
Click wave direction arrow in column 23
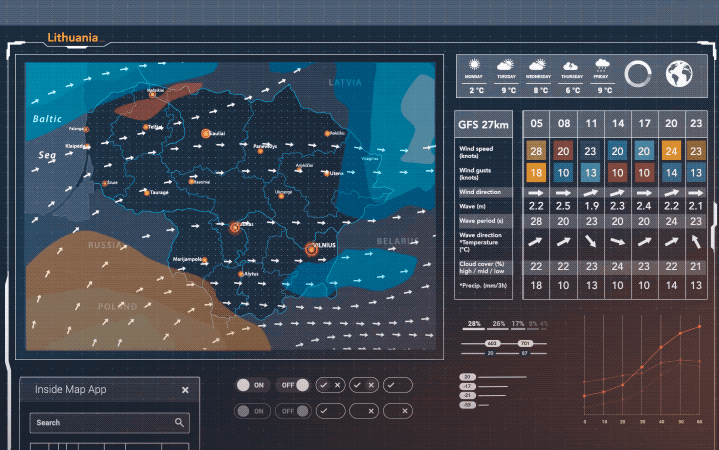(x=696, y=241)
